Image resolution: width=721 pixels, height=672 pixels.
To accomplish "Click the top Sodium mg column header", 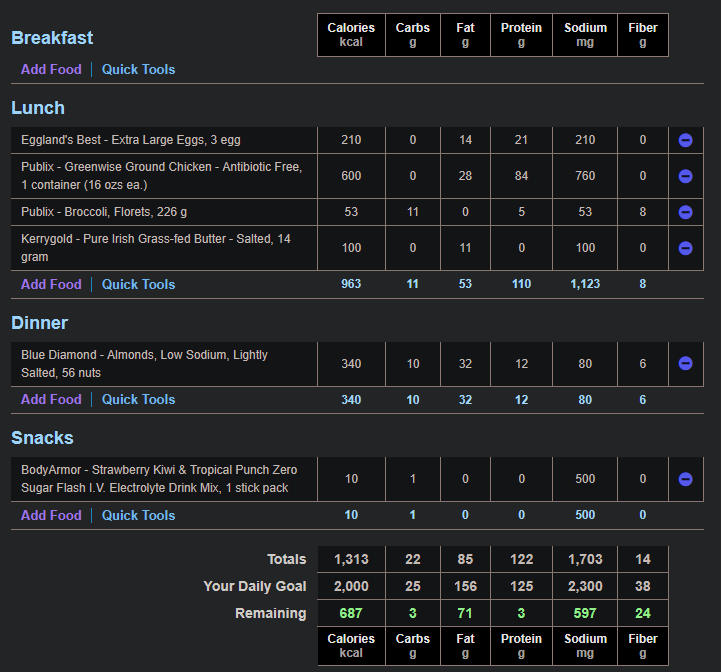I will point(585,35).
